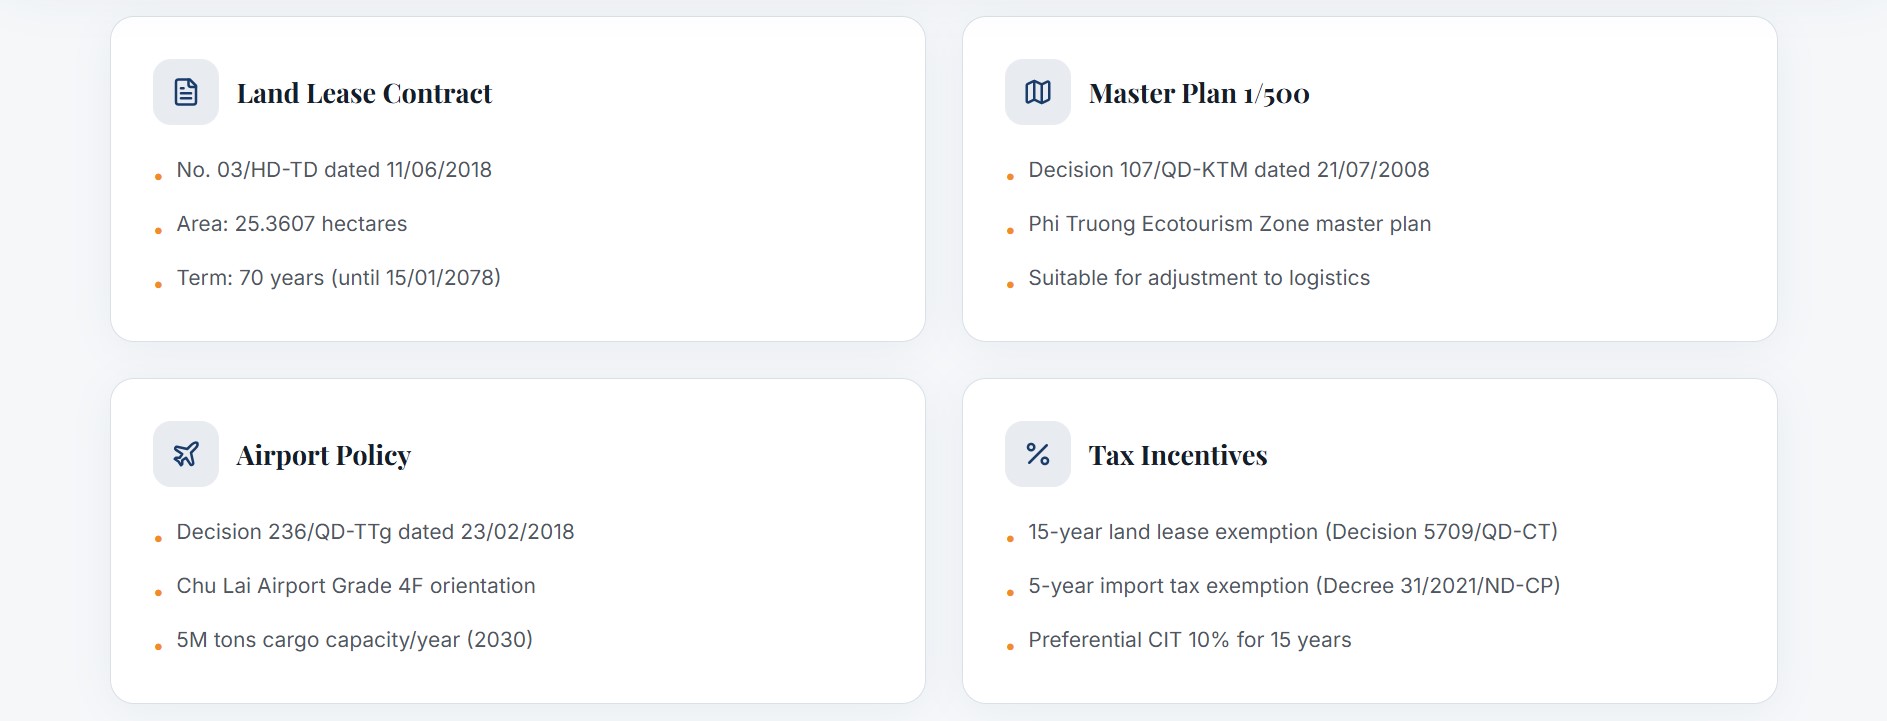The image size is (1887, 721).
Task: Click the 5-year import tax exemption line
Action: click(x=1294, y=586)
